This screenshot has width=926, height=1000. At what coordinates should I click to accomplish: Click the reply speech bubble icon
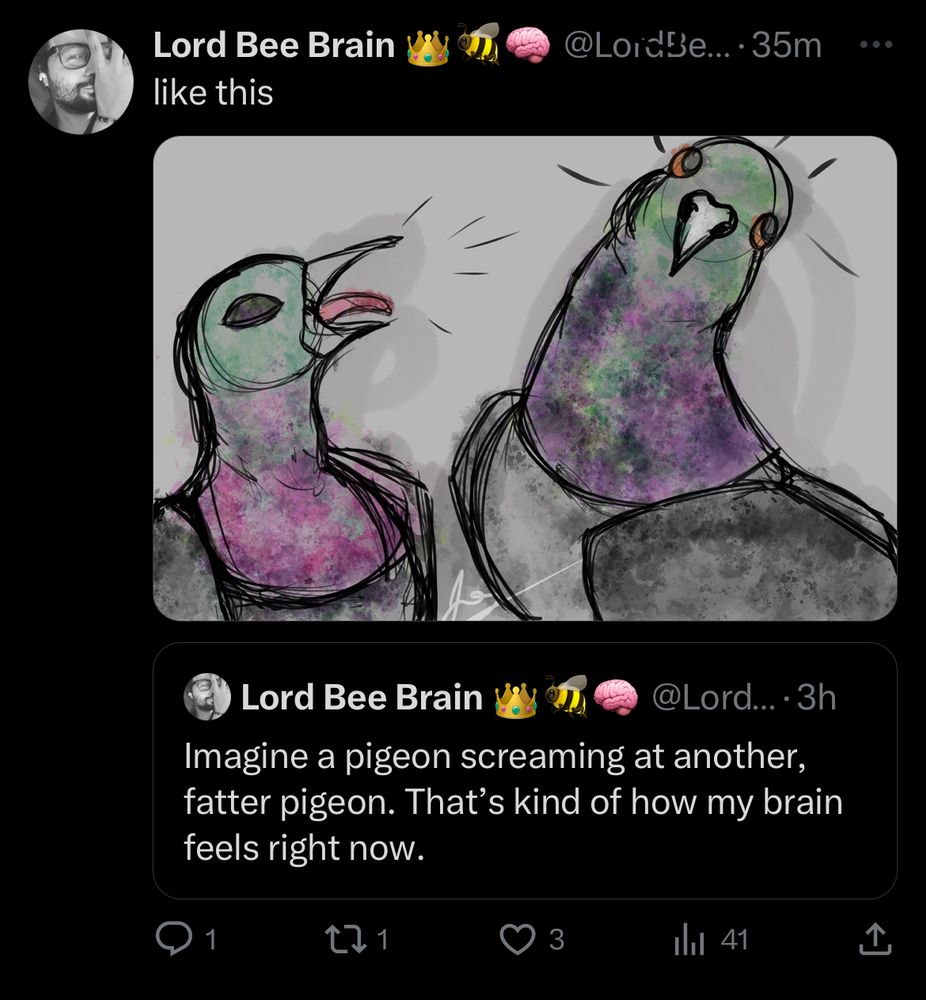(x=174, y=939)
